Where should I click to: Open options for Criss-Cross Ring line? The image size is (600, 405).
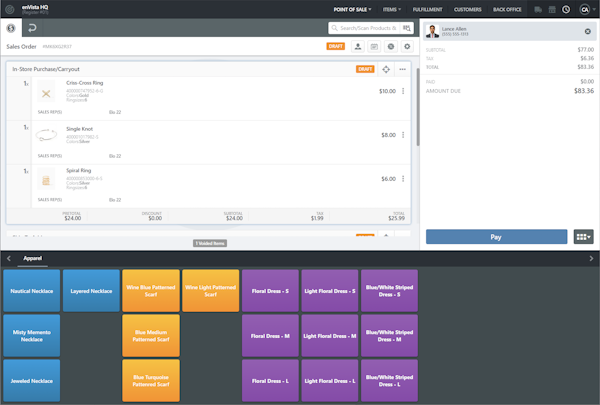tap(403, 91)
